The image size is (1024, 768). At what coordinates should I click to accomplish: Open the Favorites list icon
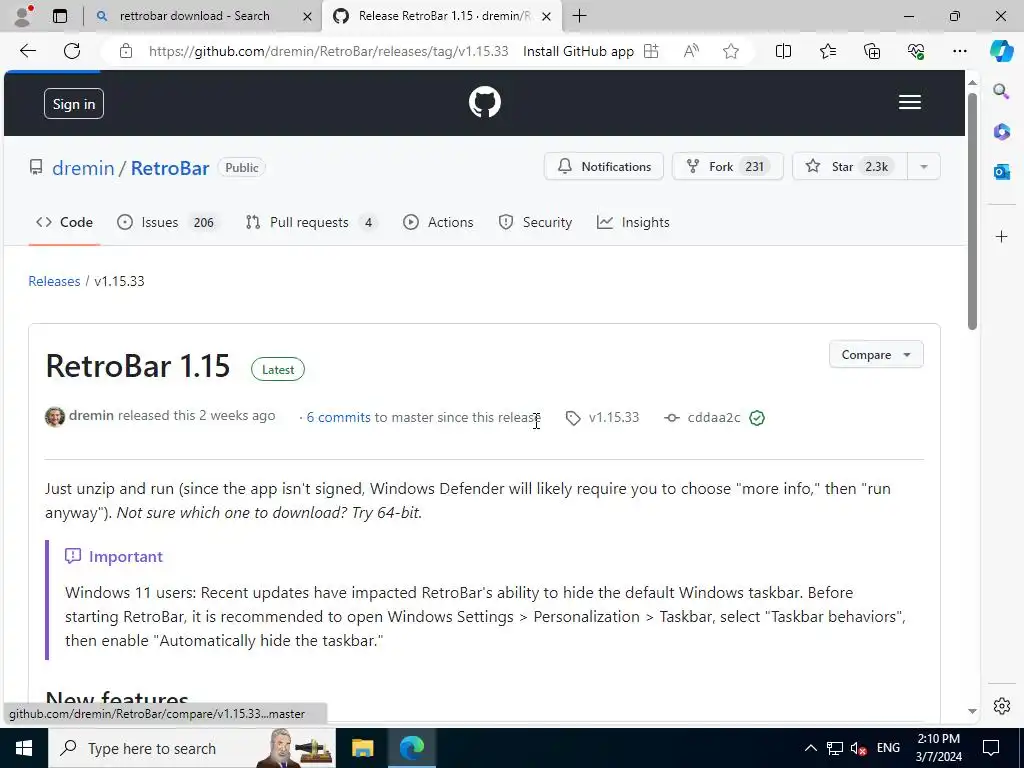827,51
